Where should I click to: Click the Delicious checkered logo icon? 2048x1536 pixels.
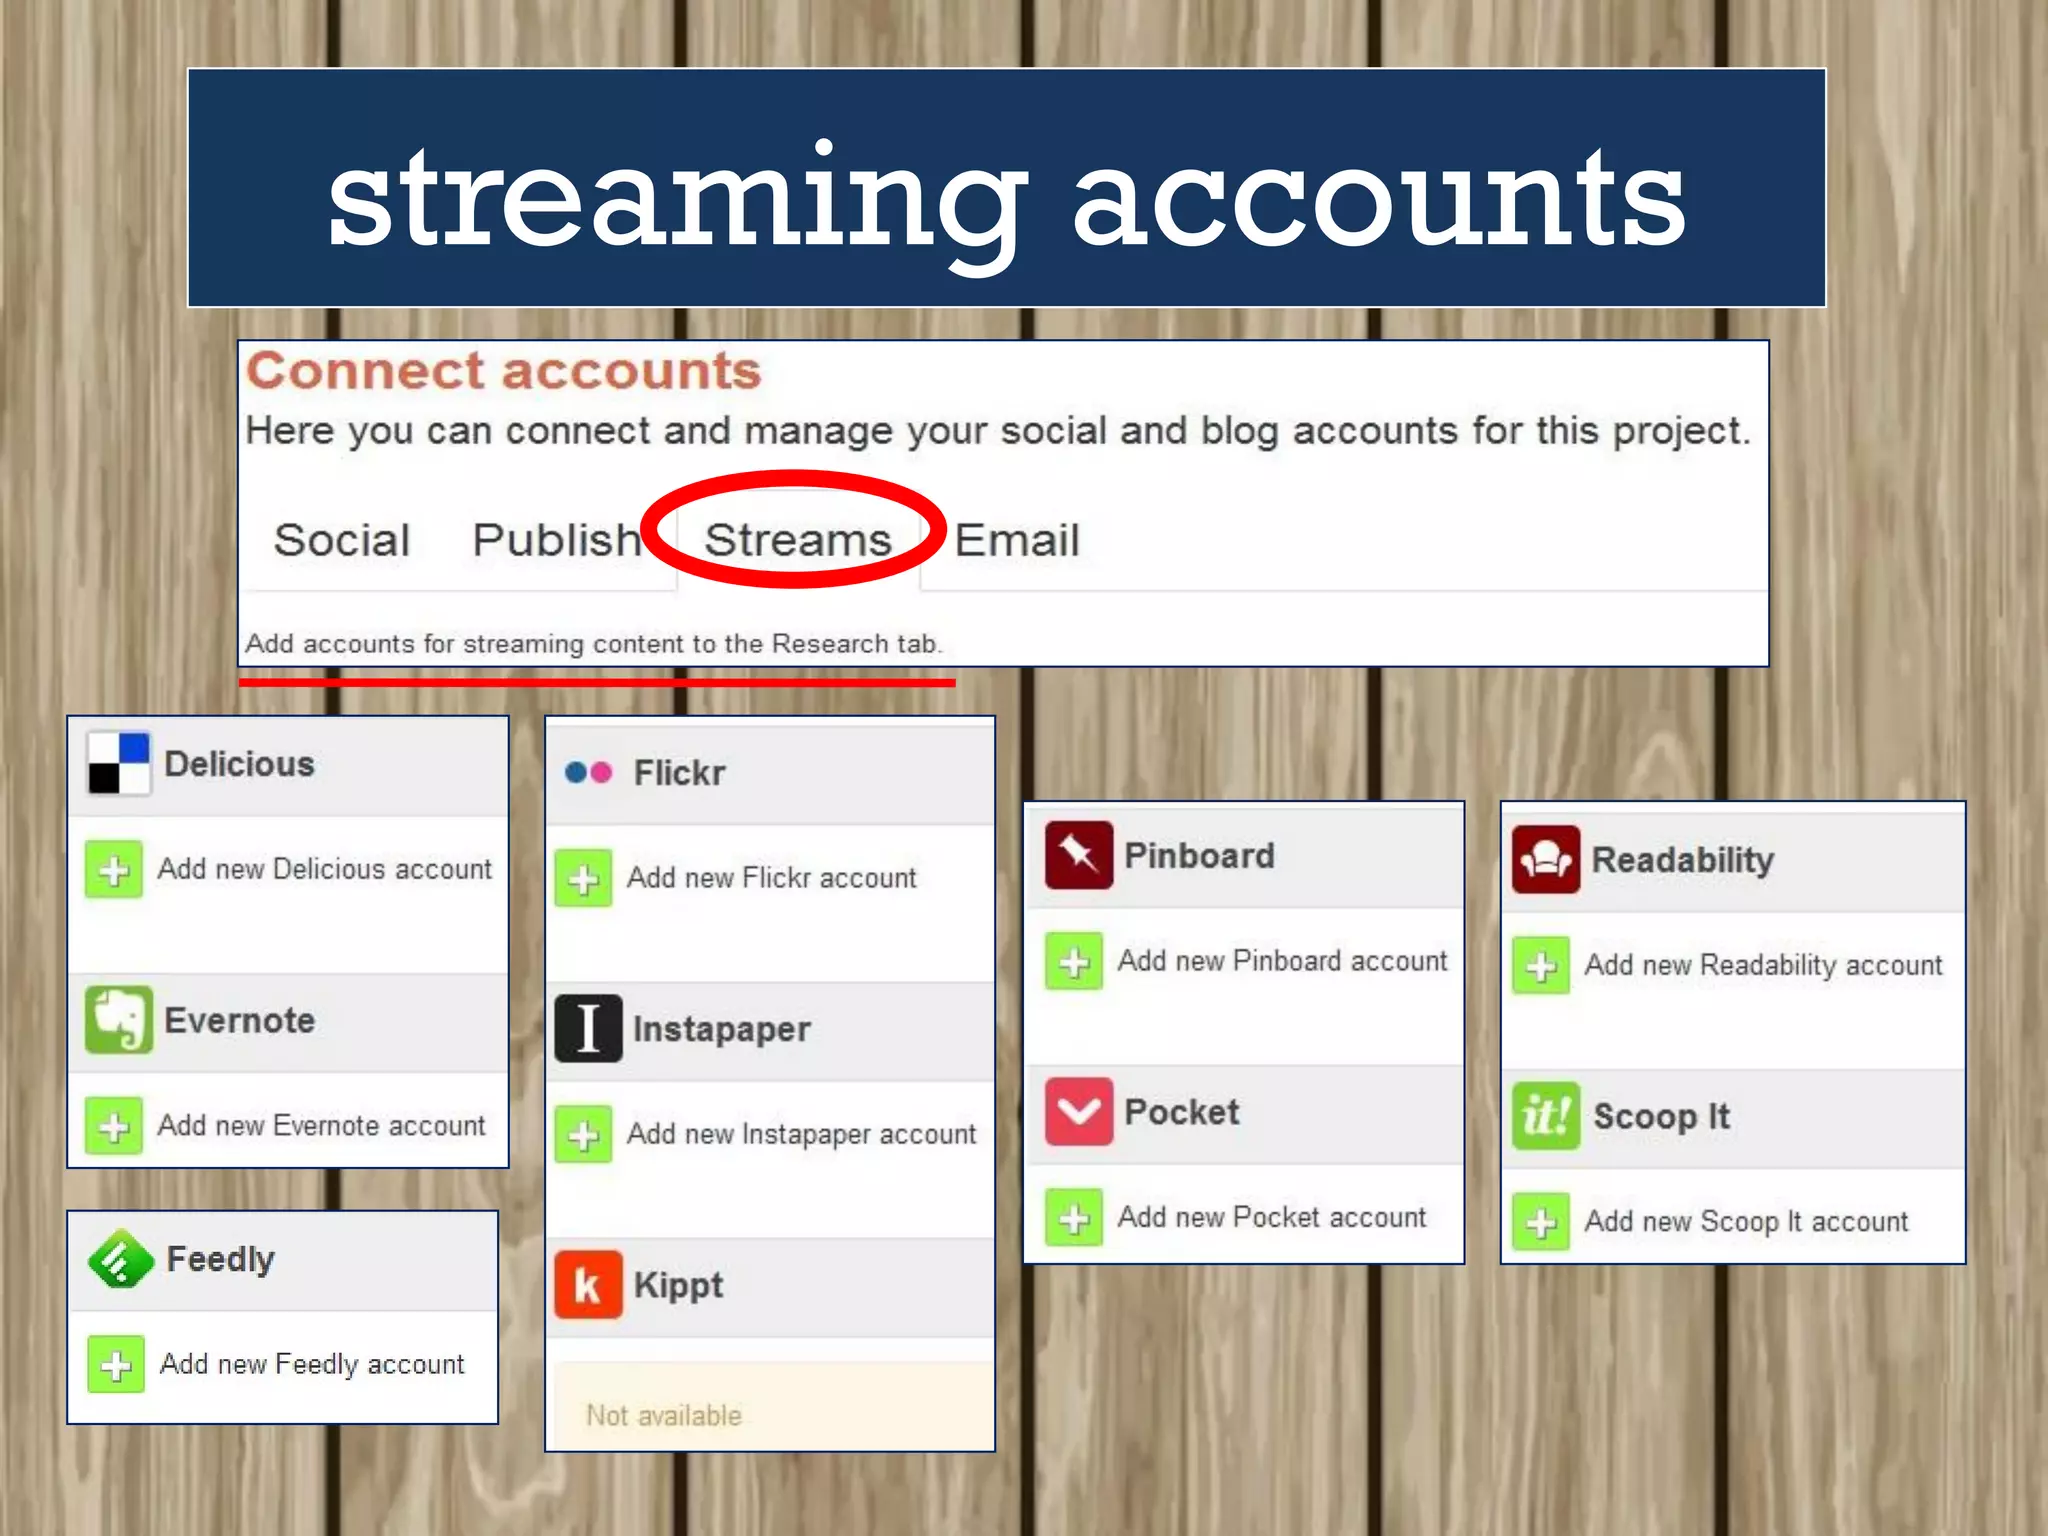pyautogui.click(x=118, y=764)
